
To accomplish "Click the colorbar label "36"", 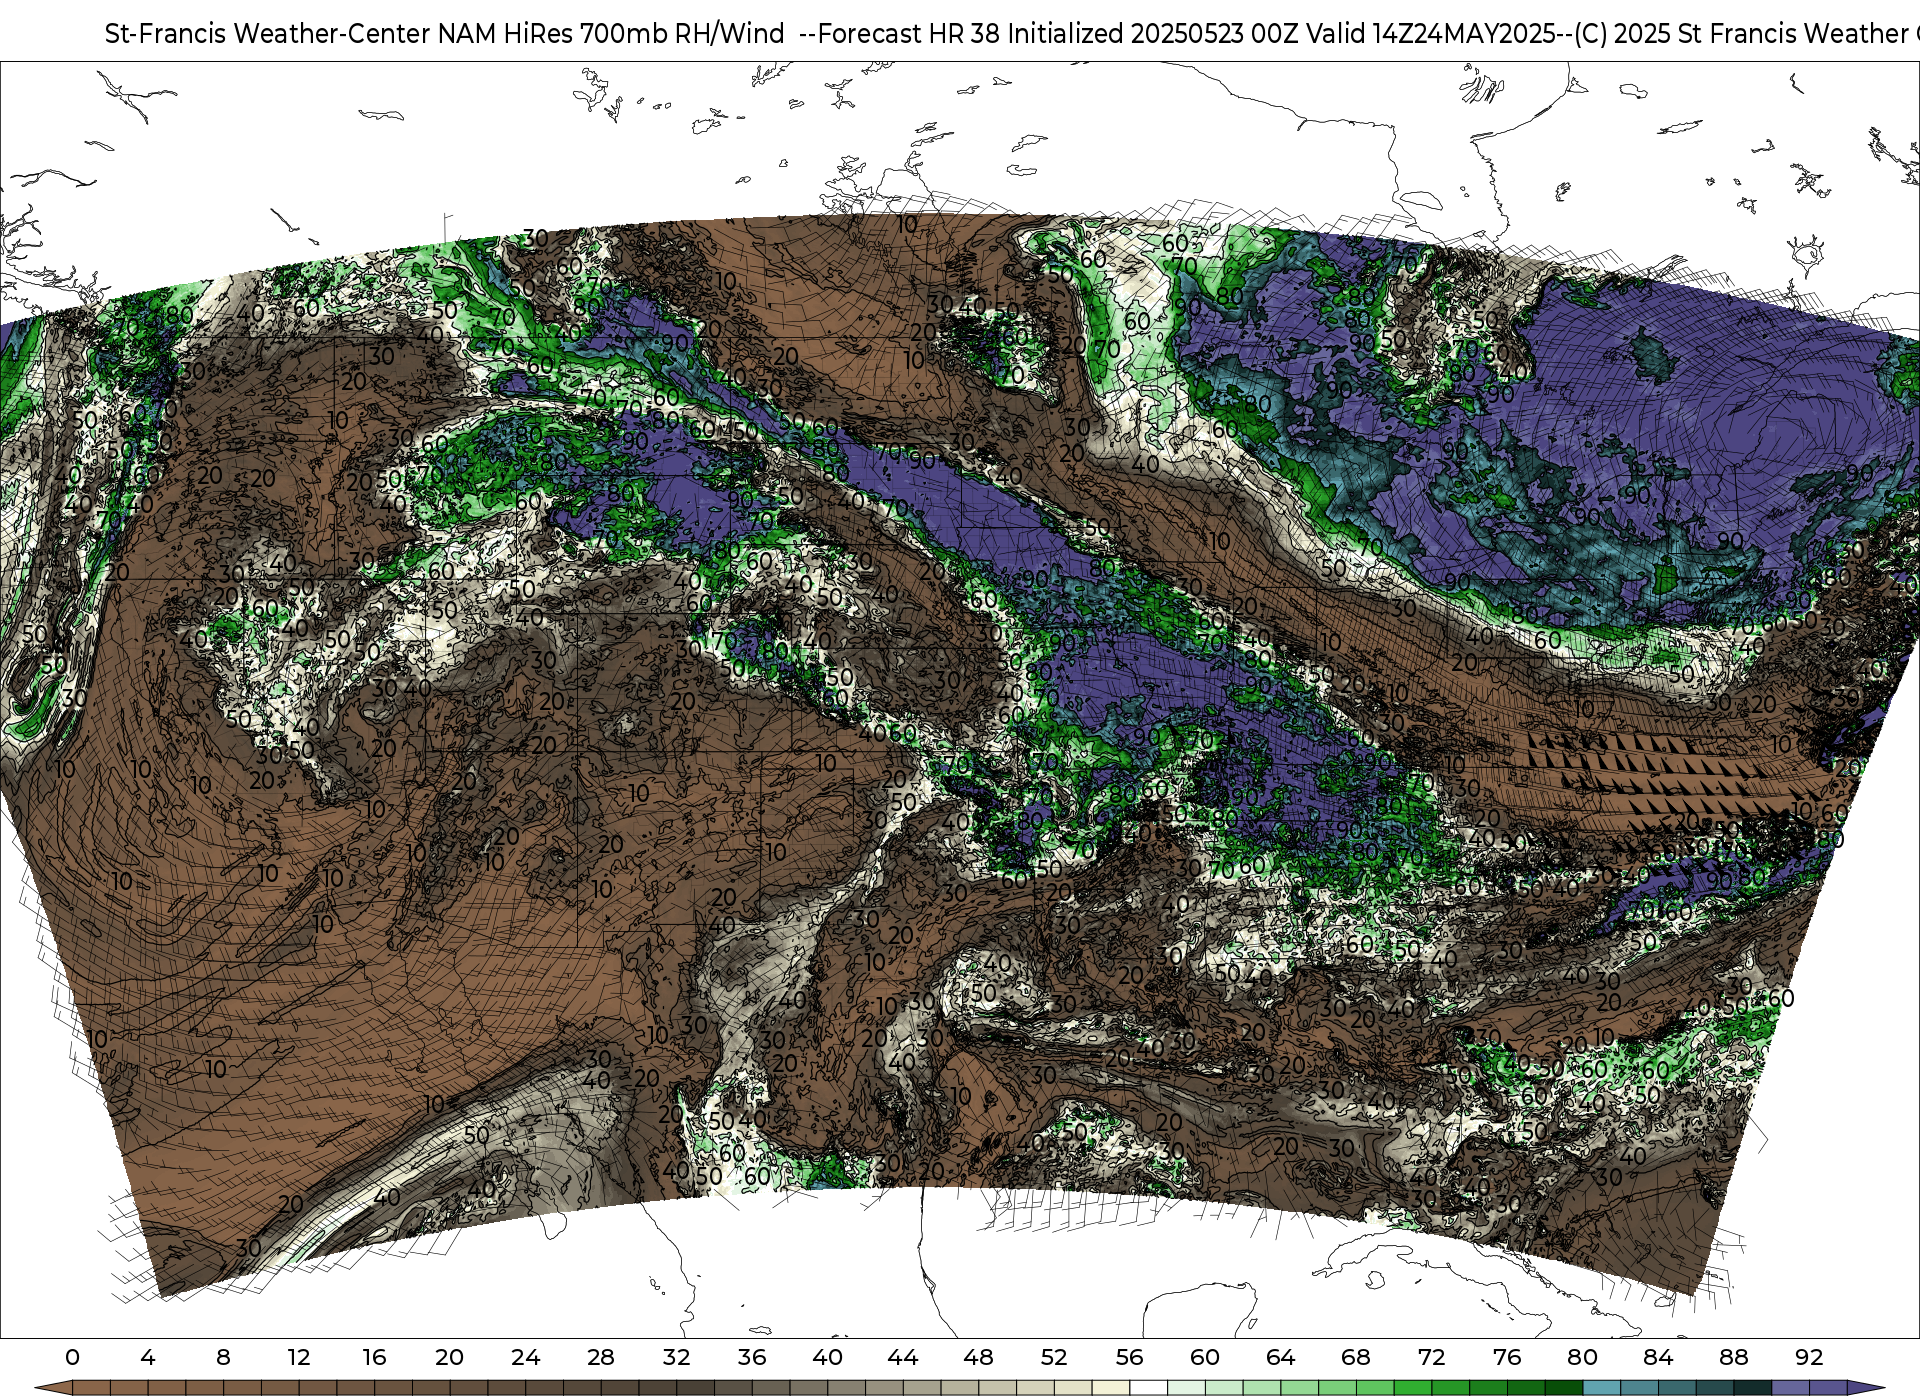I will 752,1357.
